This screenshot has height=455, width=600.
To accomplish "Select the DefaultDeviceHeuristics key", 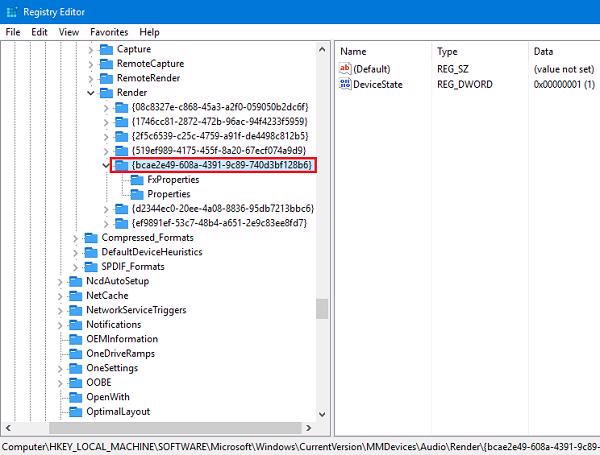I will pyautogui.click(x=151, y=252).
